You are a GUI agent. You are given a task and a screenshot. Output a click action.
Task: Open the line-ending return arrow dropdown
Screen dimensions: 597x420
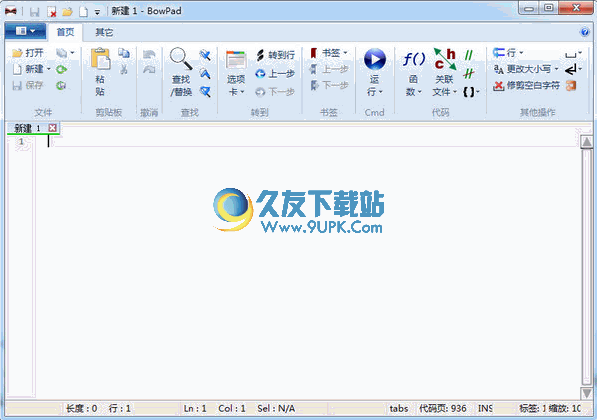pos(573,69)
